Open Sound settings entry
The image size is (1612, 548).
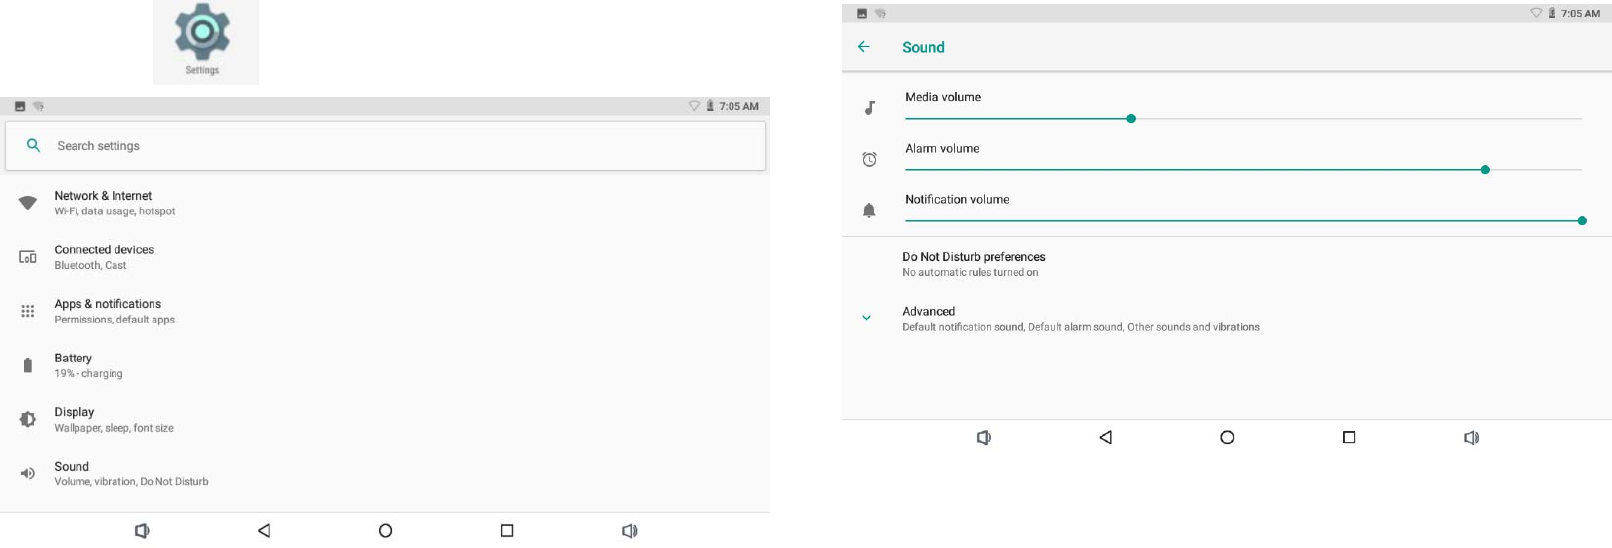(72, 467)
